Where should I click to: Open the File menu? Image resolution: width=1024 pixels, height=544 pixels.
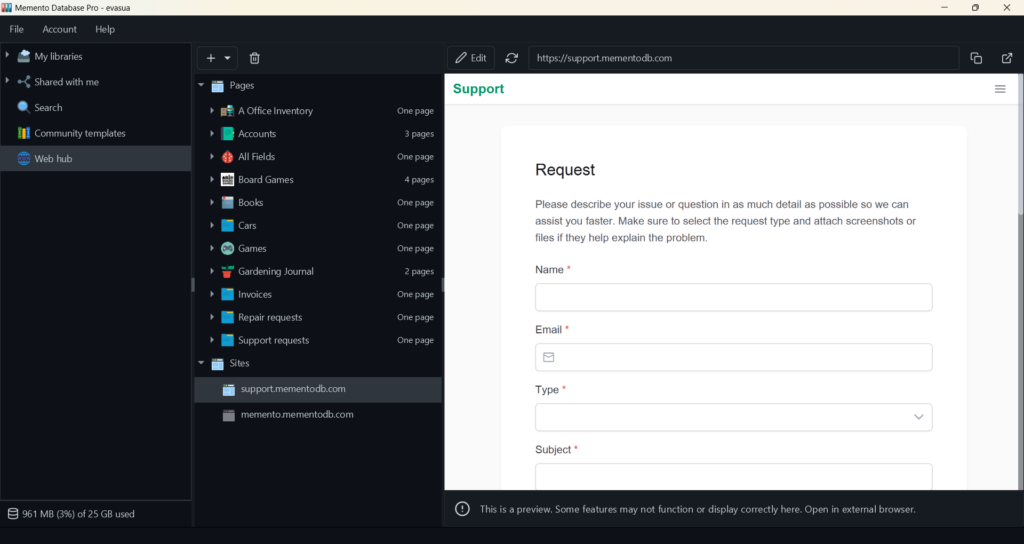(16, 29)
